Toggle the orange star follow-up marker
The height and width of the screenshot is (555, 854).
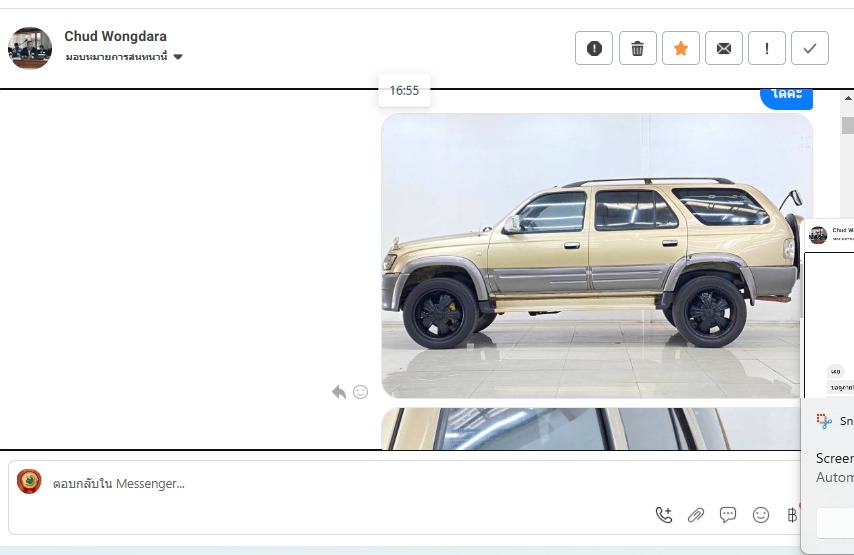click(681, 48)
